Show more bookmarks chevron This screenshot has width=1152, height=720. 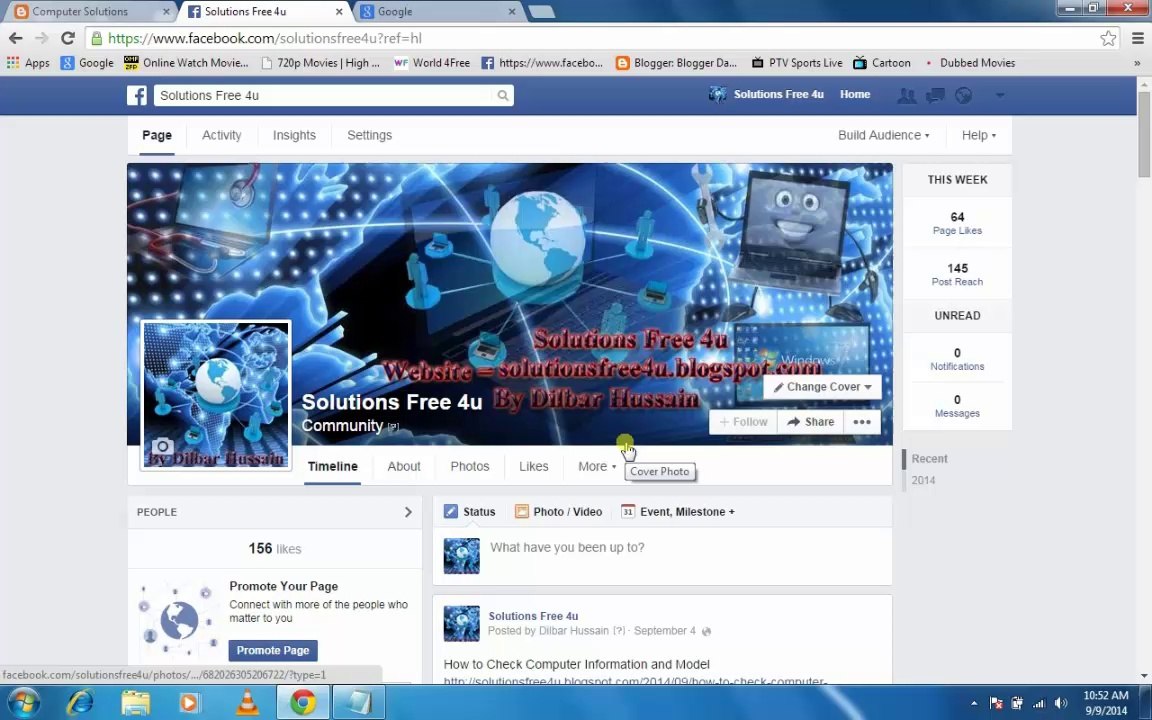(1137, 63)
